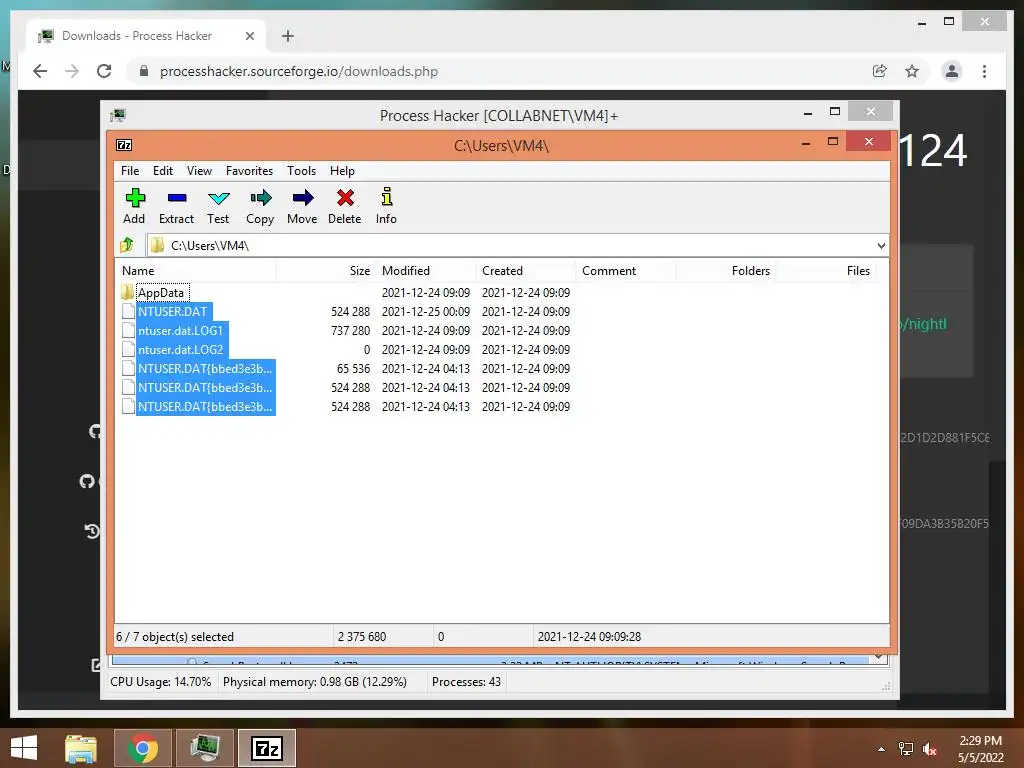Click the Copy toolbar icon
This screenshot has height=768, width=1024.
260,198
